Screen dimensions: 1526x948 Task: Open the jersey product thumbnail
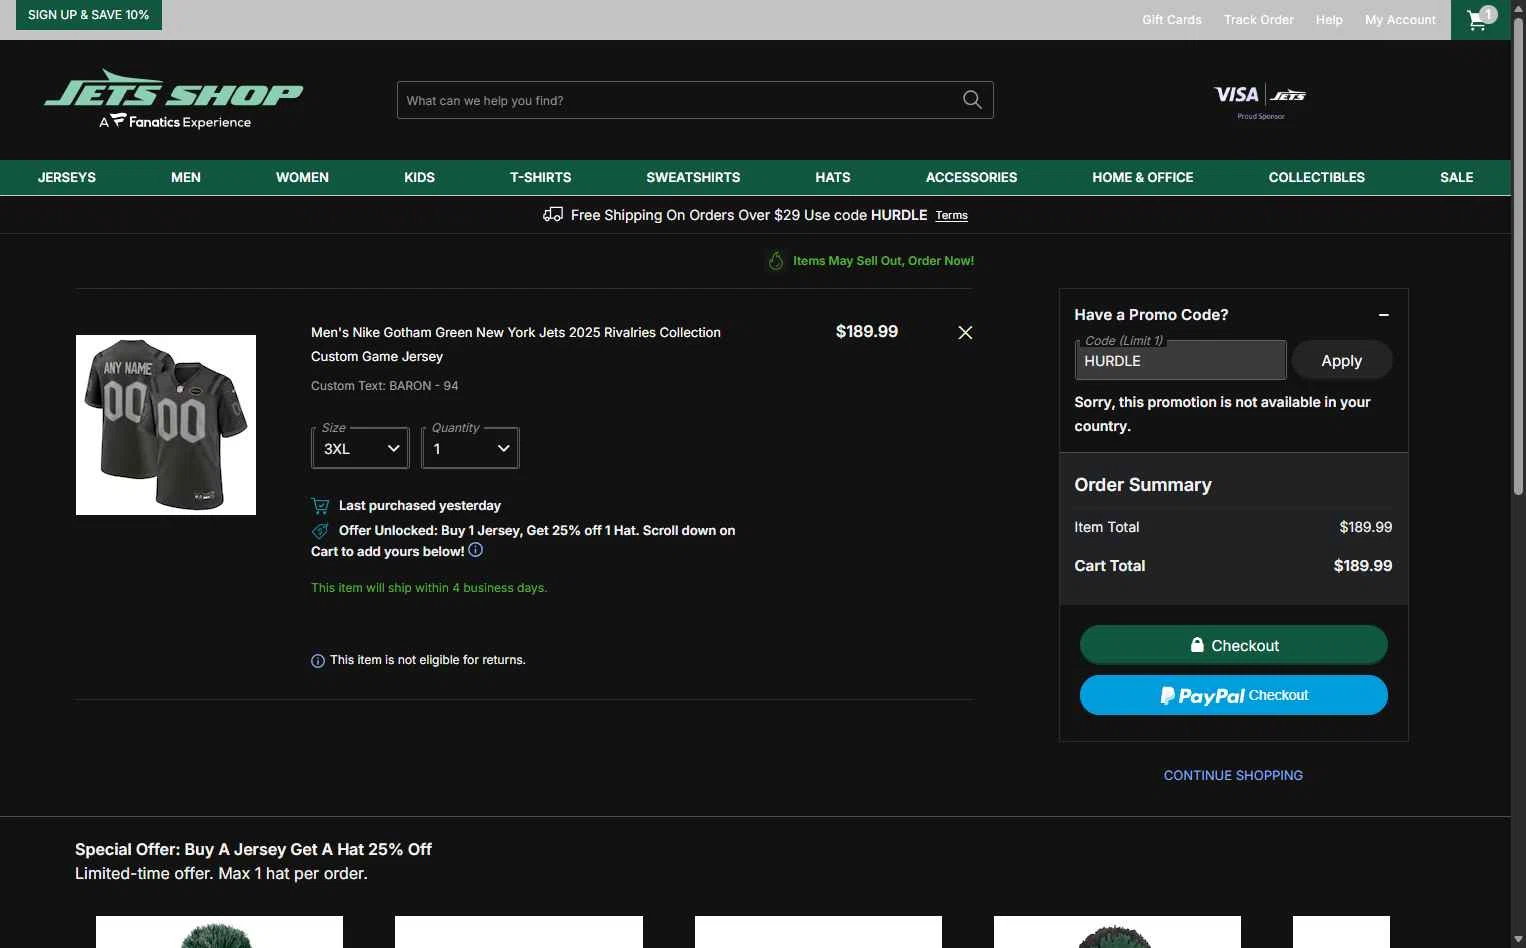(x=166, y=425)
